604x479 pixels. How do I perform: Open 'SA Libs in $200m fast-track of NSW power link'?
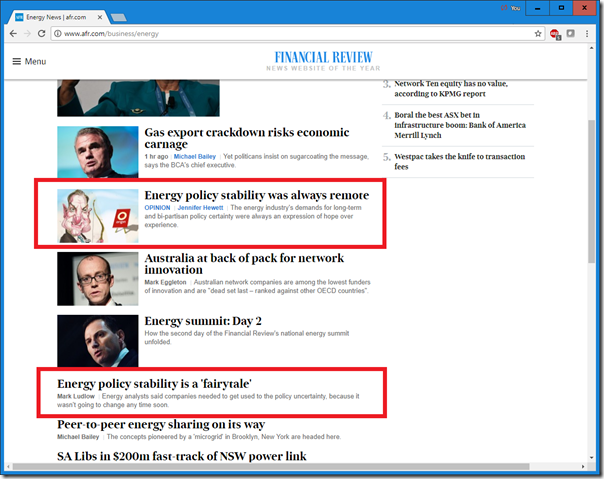coord(182,456)
